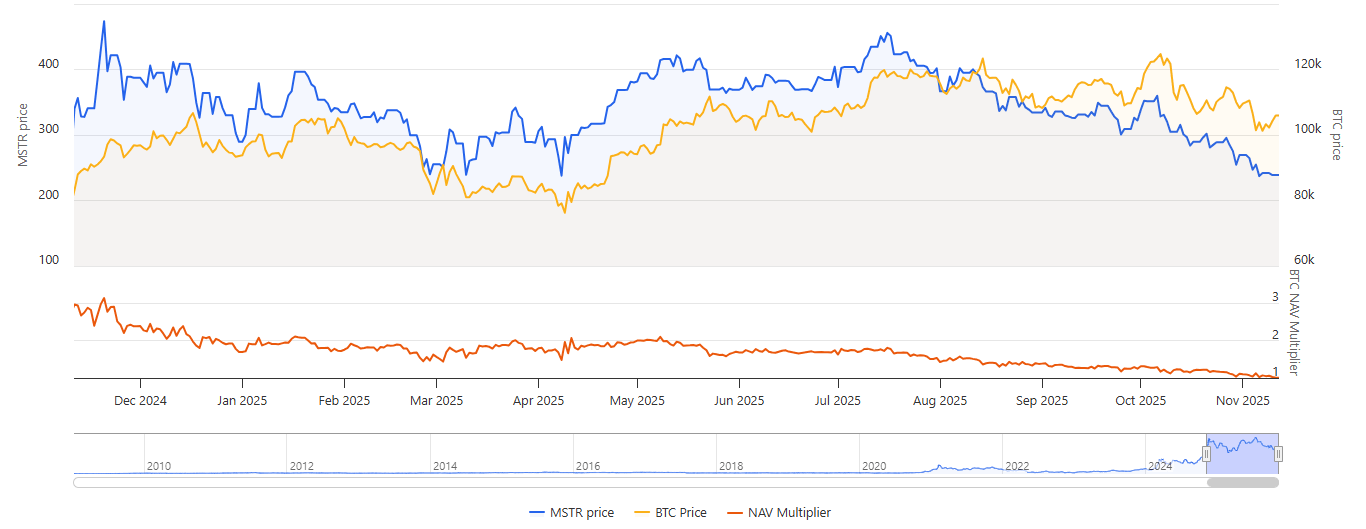This screenshot has height=529, width=1366.
Task: Click 2010 in the navigator timeline
Action: (x=159, y=466)
